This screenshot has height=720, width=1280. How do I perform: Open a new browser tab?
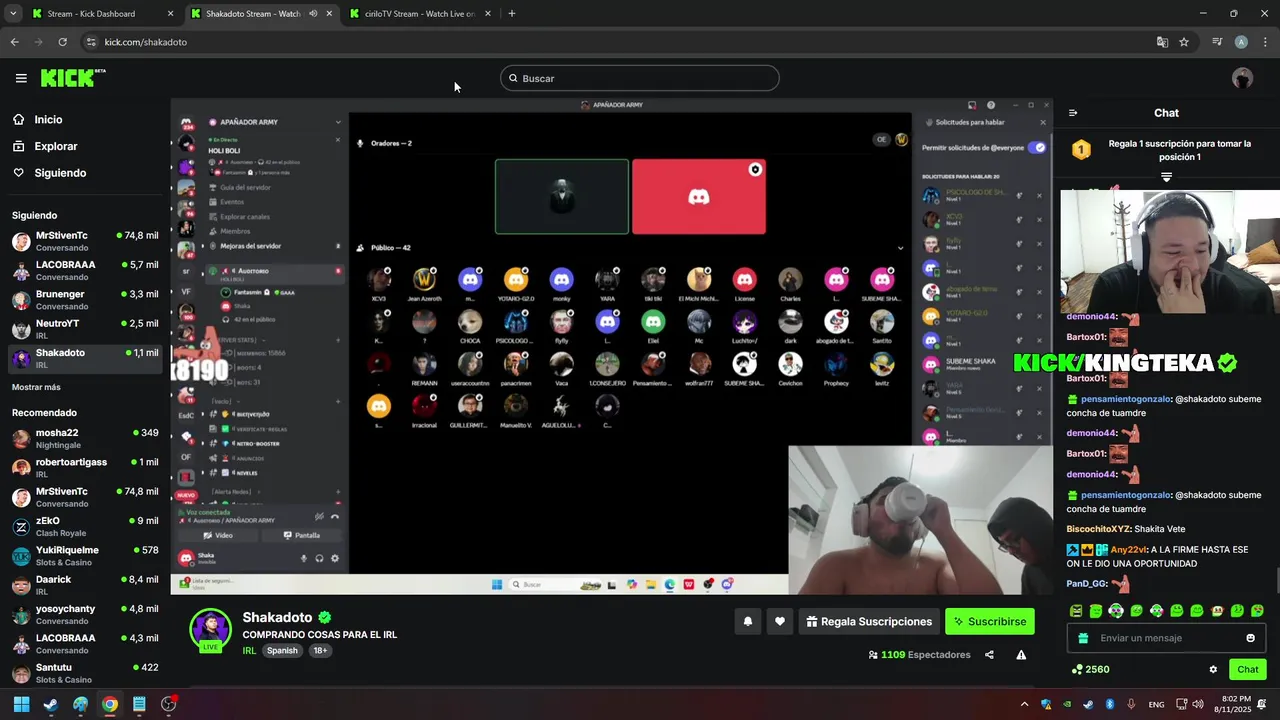coord(511,14)
